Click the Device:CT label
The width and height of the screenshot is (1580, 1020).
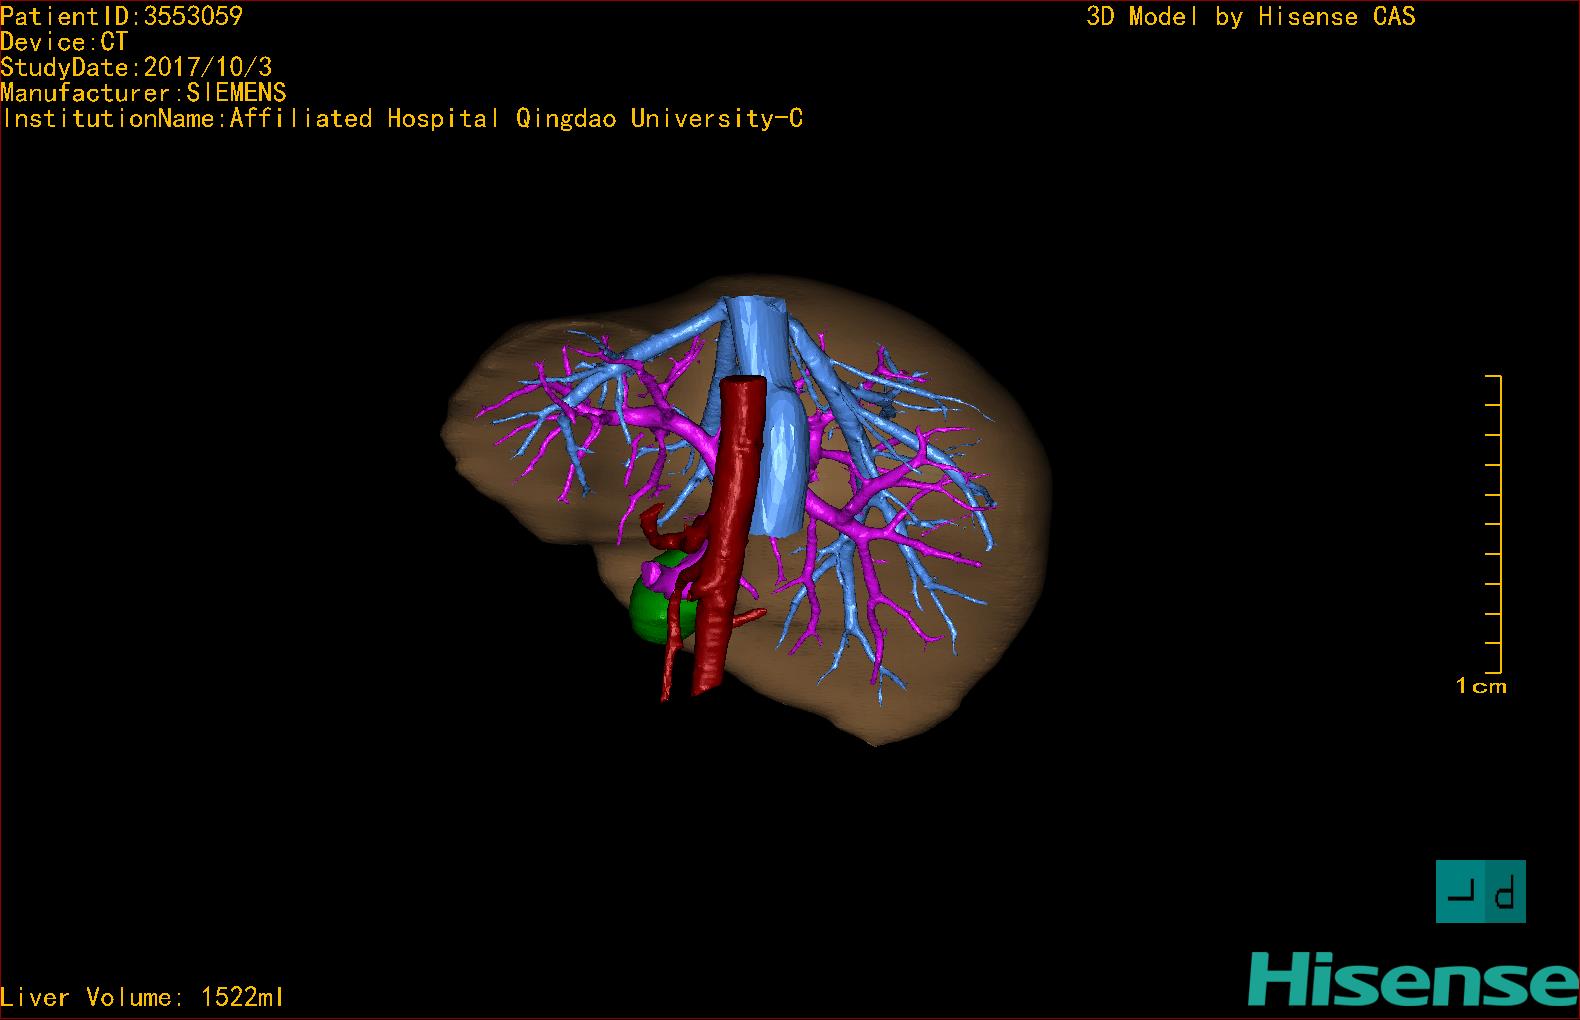[x=64, y=42]
